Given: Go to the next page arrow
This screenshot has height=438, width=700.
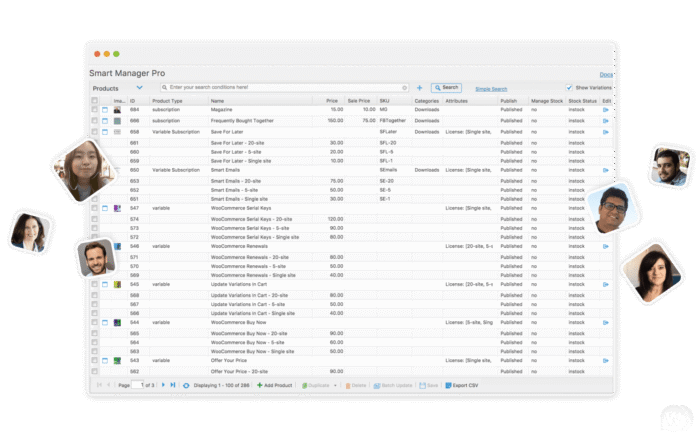Looking at the screenshot, I should click(163, 385).
